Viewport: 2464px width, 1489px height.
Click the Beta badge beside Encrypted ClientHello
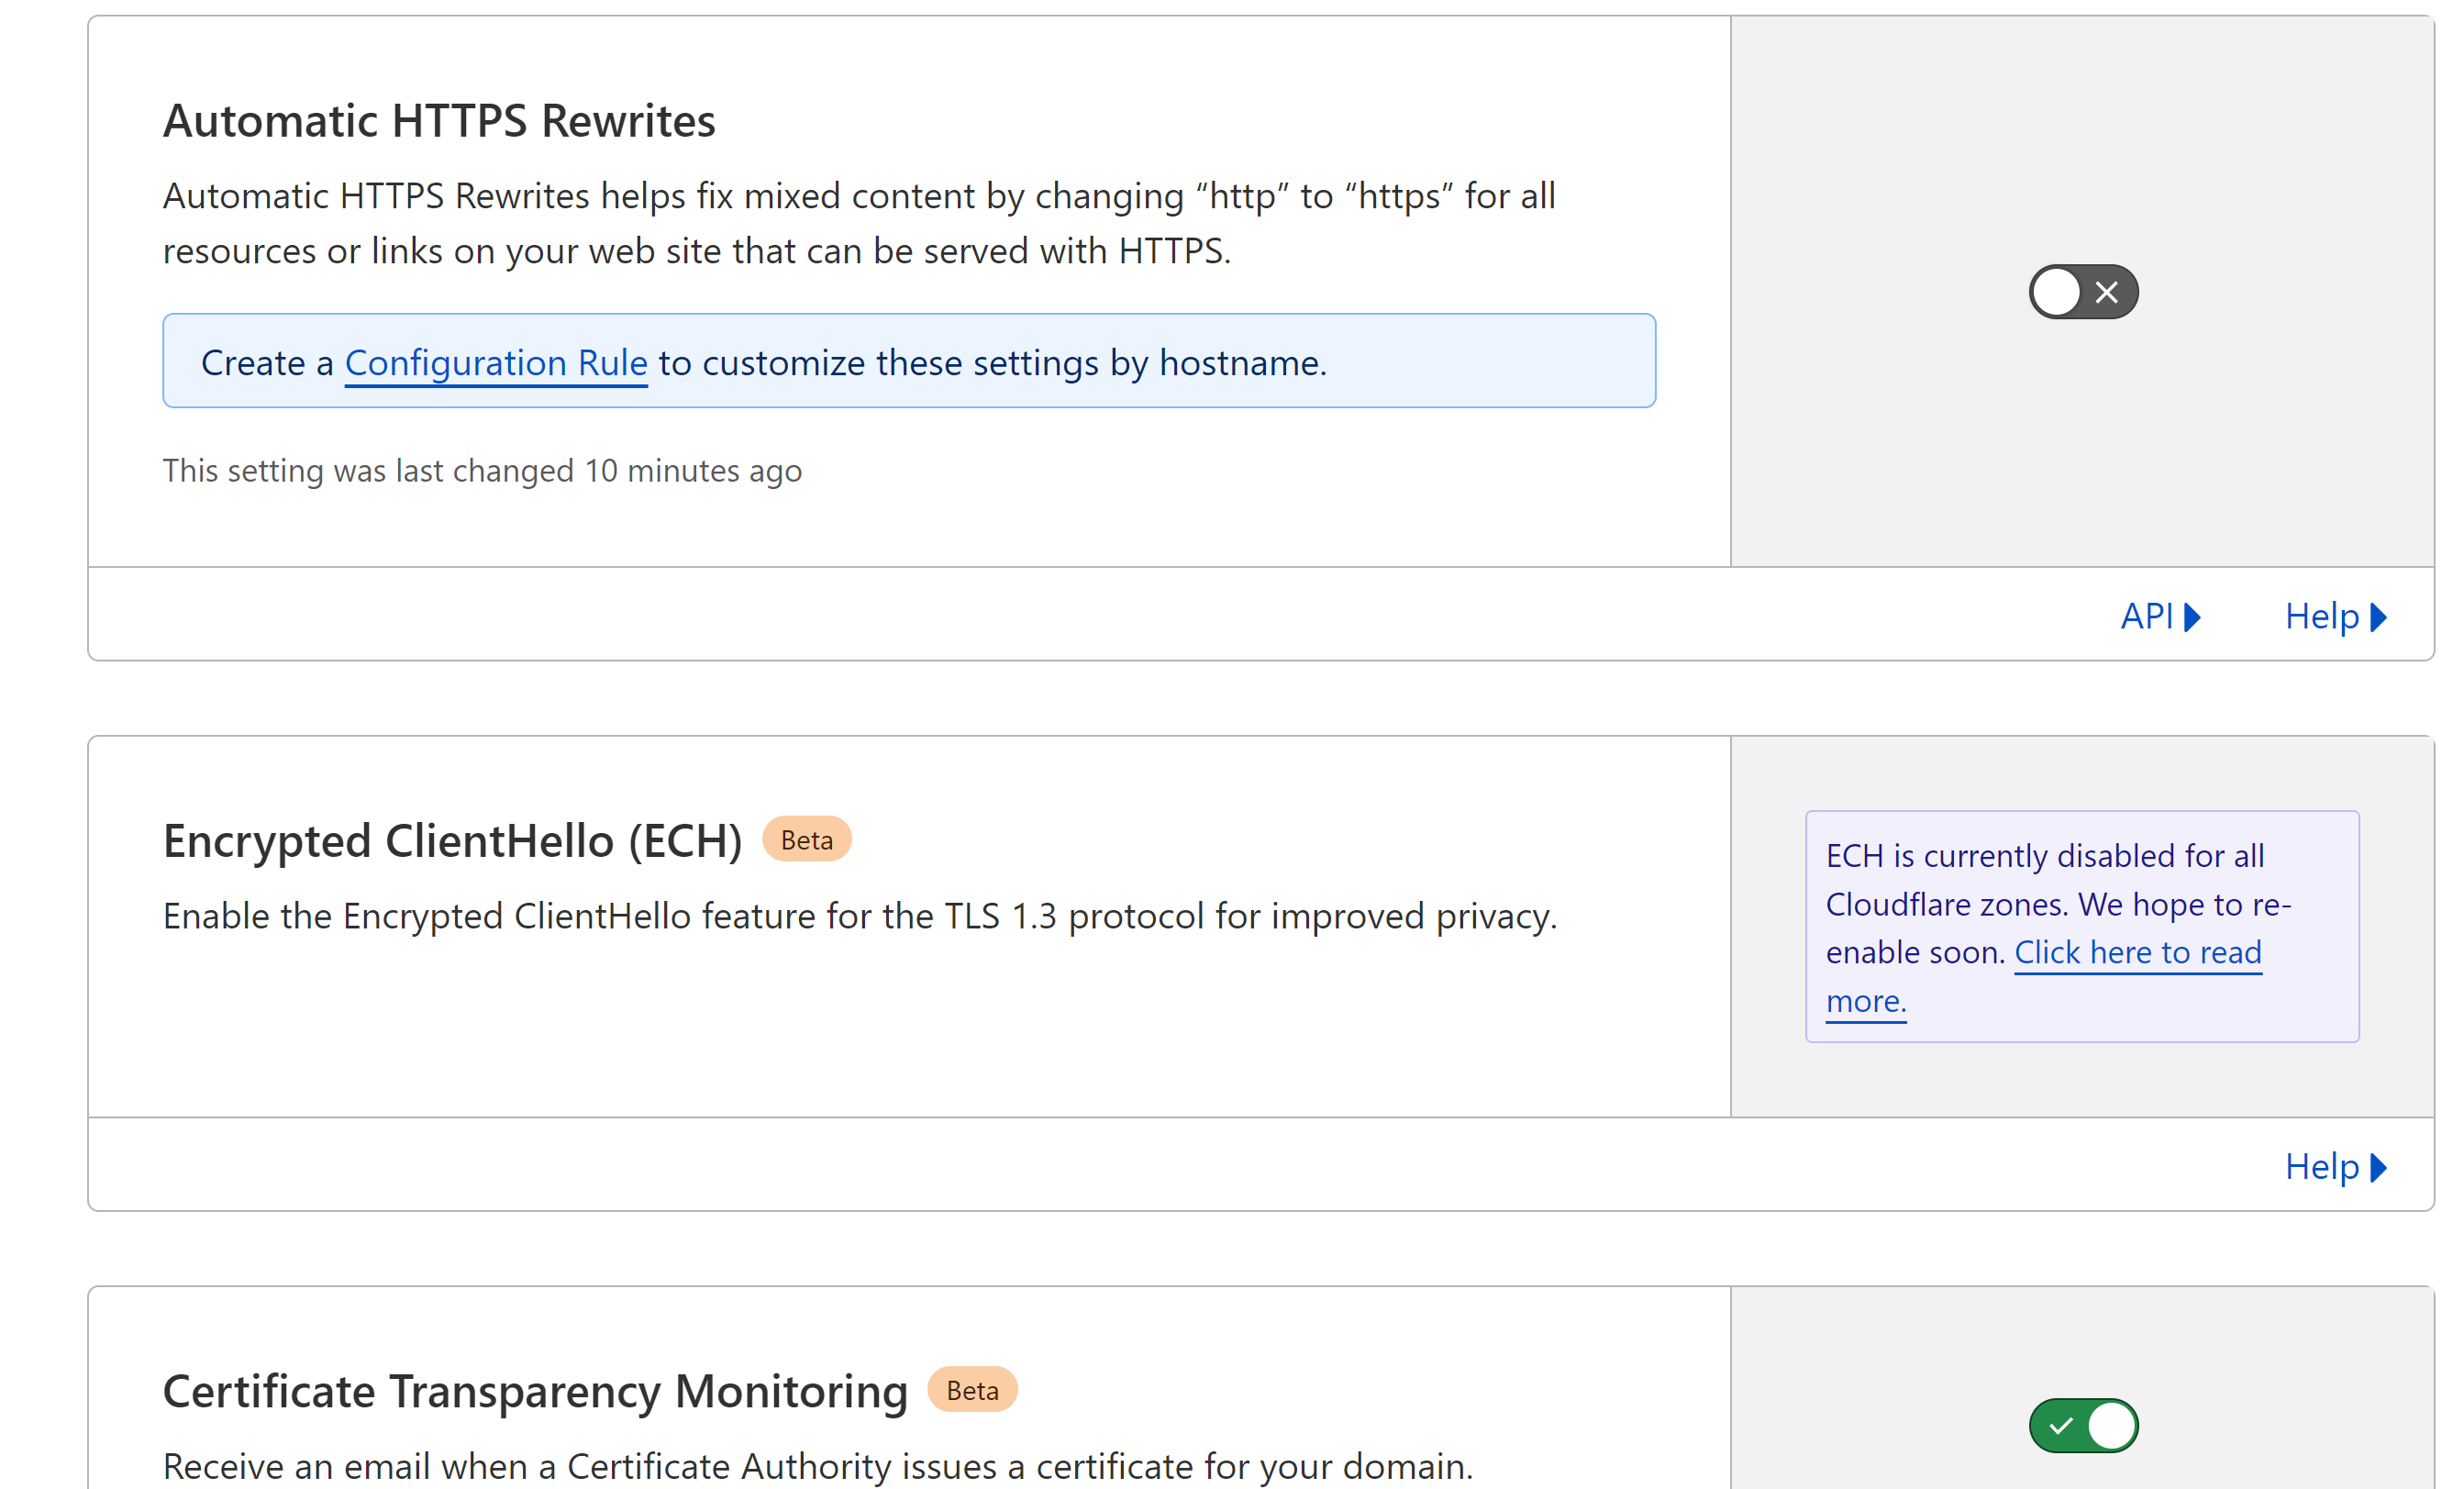pos(806,840)
